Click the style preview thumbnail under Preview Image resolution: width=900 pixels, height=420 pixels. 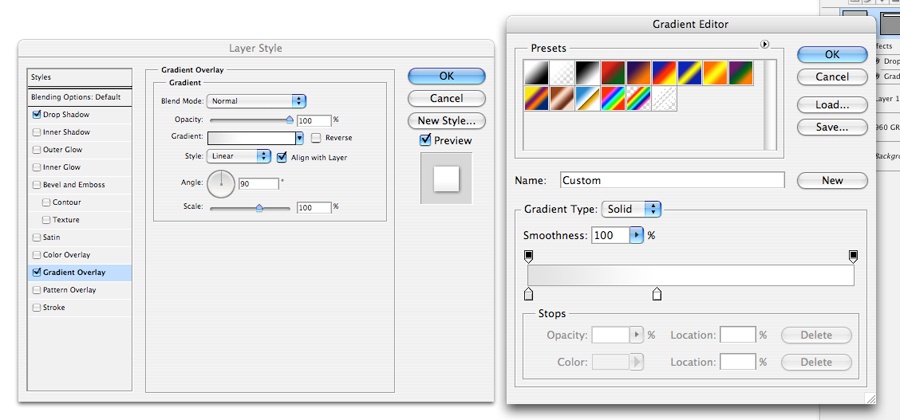click(446, 178)
